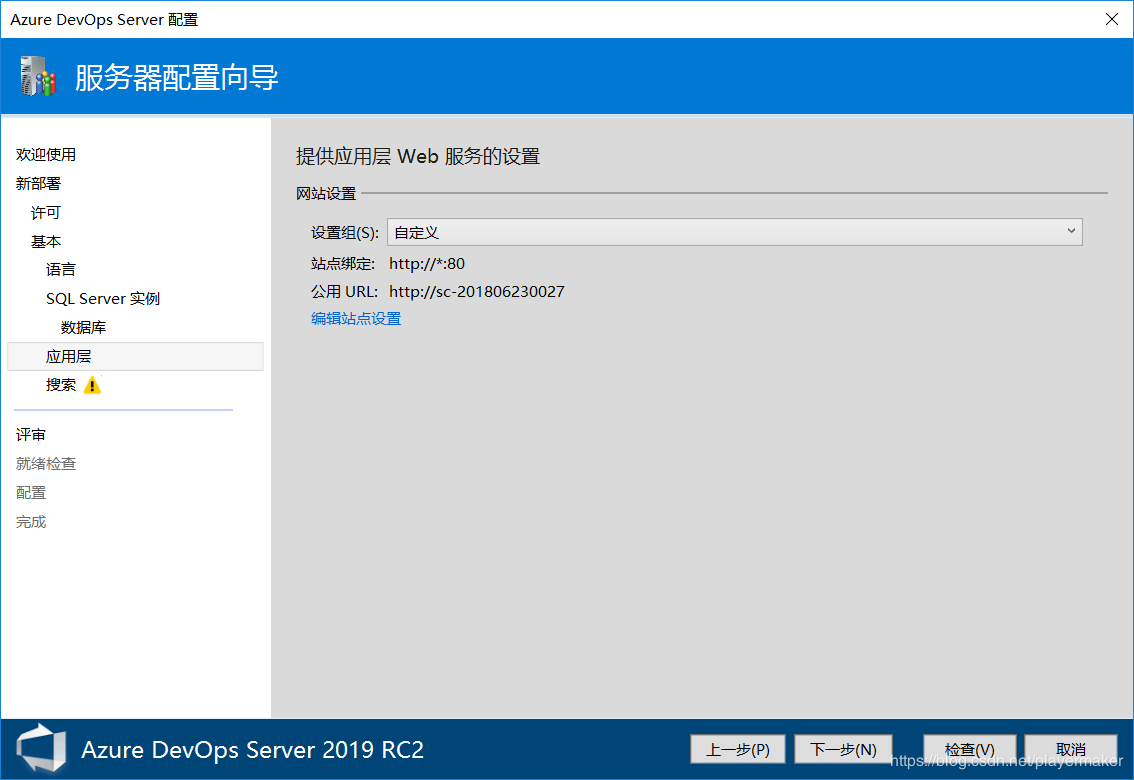Click the 就绪检查 step
Image resolution: width=1134 pixels, height=780 pixels.
[46, 464]
